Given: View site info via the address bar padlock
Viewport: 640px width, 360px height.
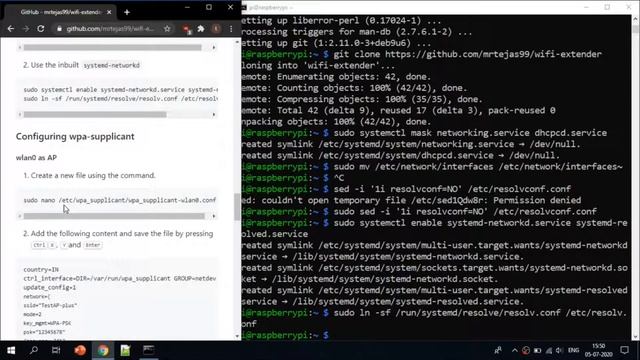Looking at the screenshot, I should (x=60, y=29).
